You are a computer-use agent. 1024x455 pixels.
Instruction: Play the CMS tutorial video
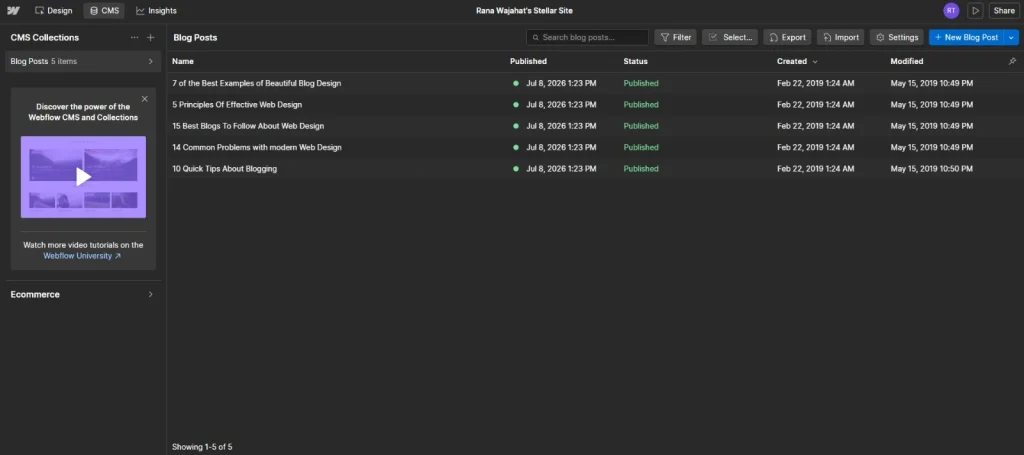tap(84, 177)
